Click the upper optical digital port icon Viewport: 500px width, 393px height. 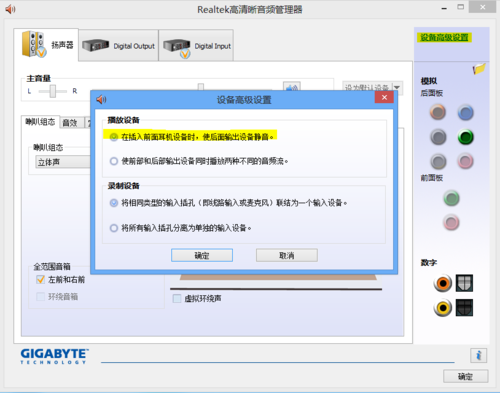pyautogui.click(x=464, y=283)
